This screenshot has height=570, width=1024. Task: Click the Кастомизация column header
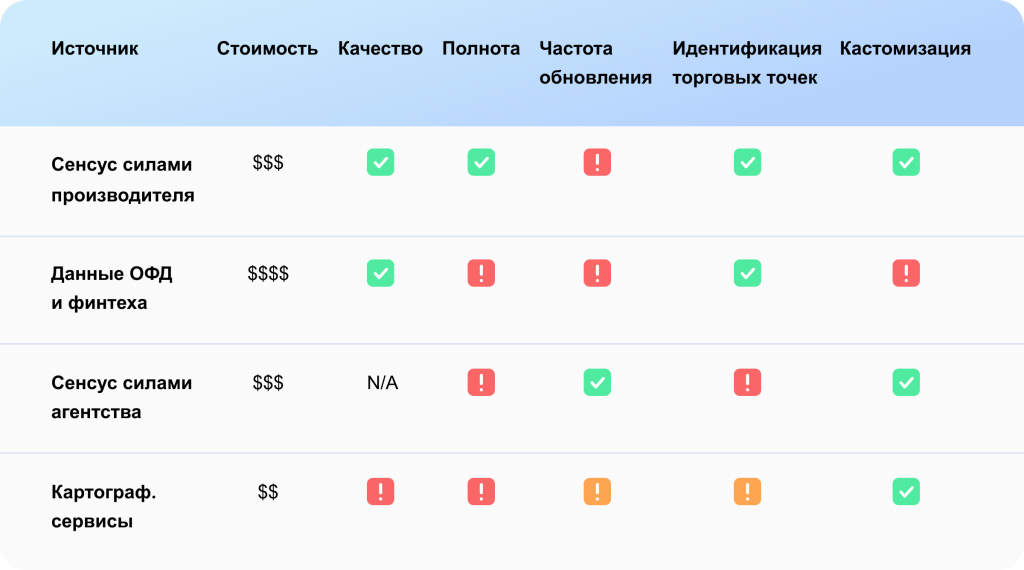905,48
